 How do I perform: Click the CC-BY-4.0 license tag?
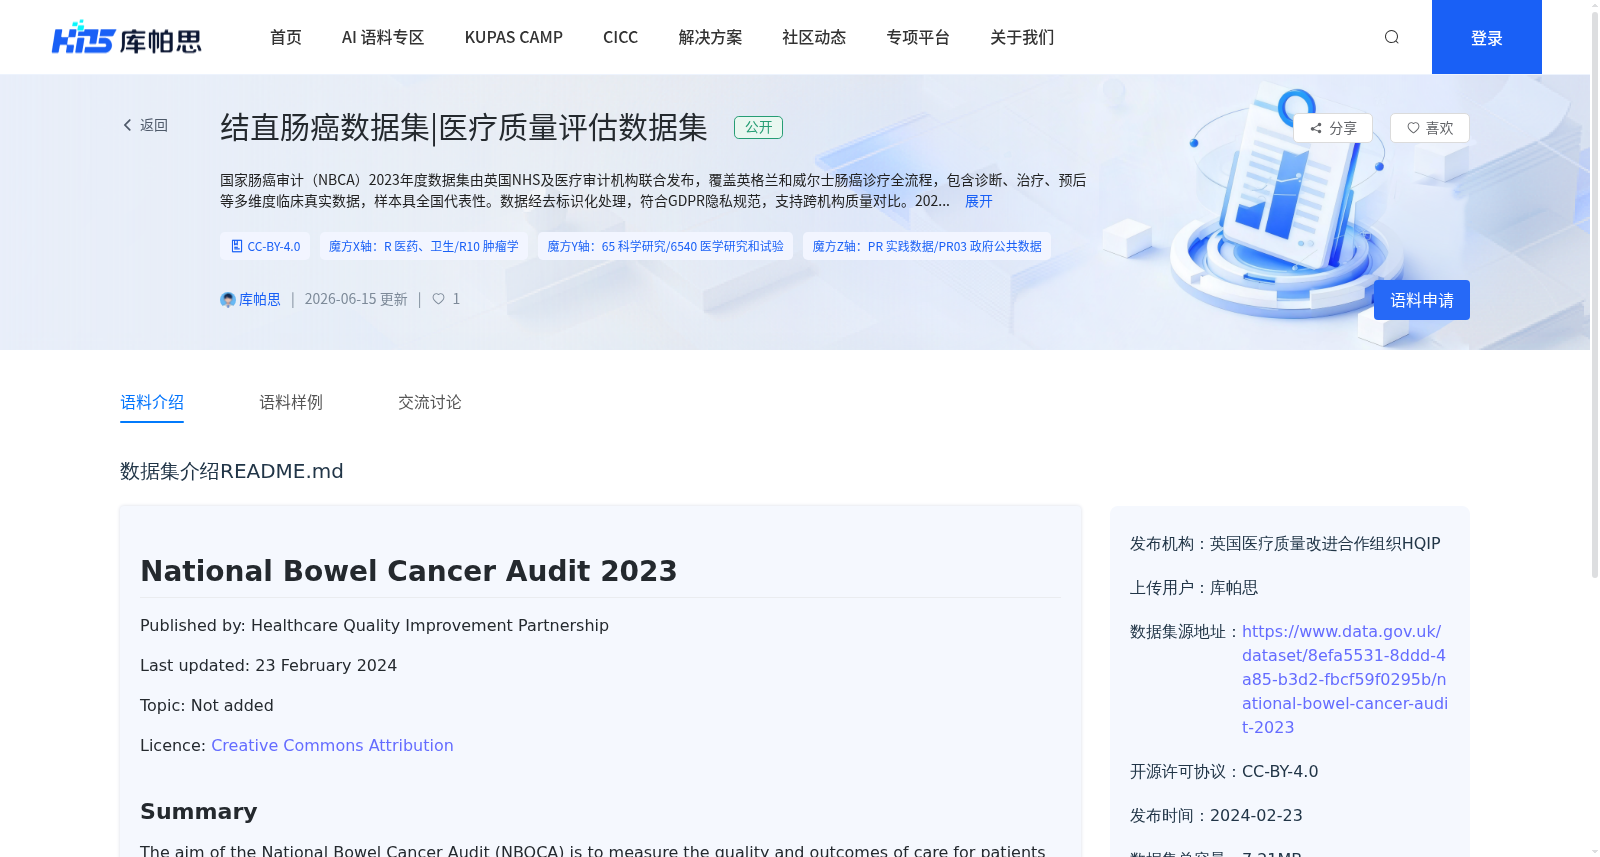(x=265, y=246)
